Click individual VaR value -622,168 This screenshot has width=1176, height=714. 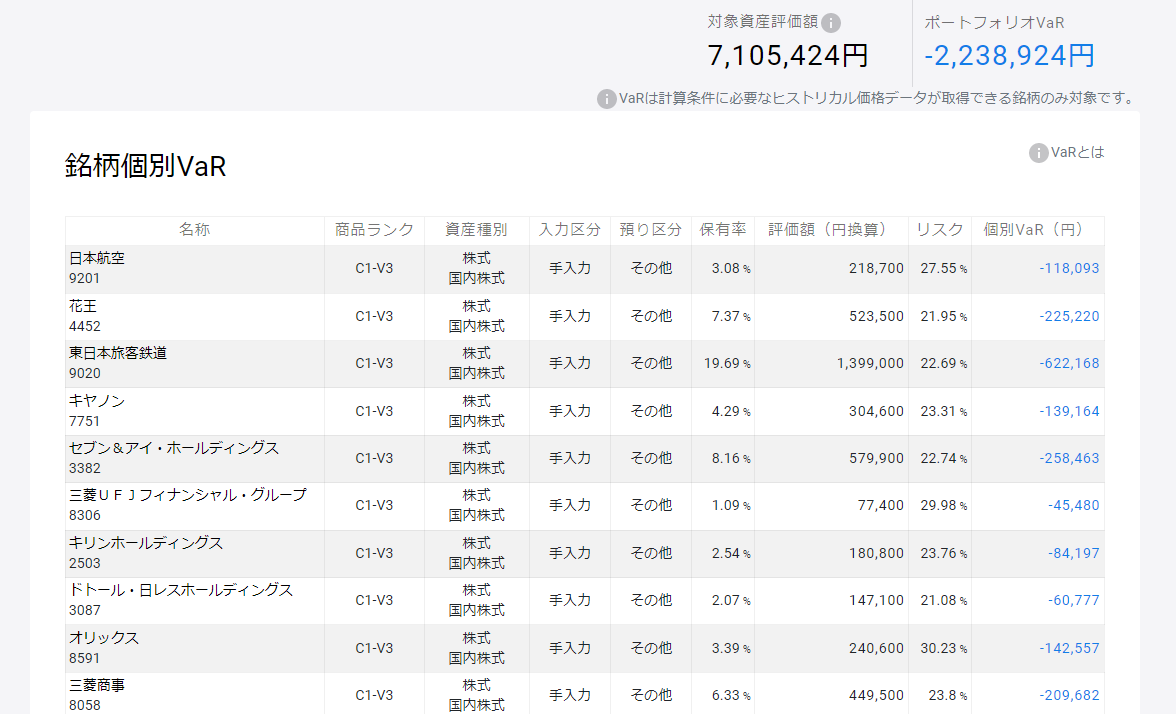1069,364
